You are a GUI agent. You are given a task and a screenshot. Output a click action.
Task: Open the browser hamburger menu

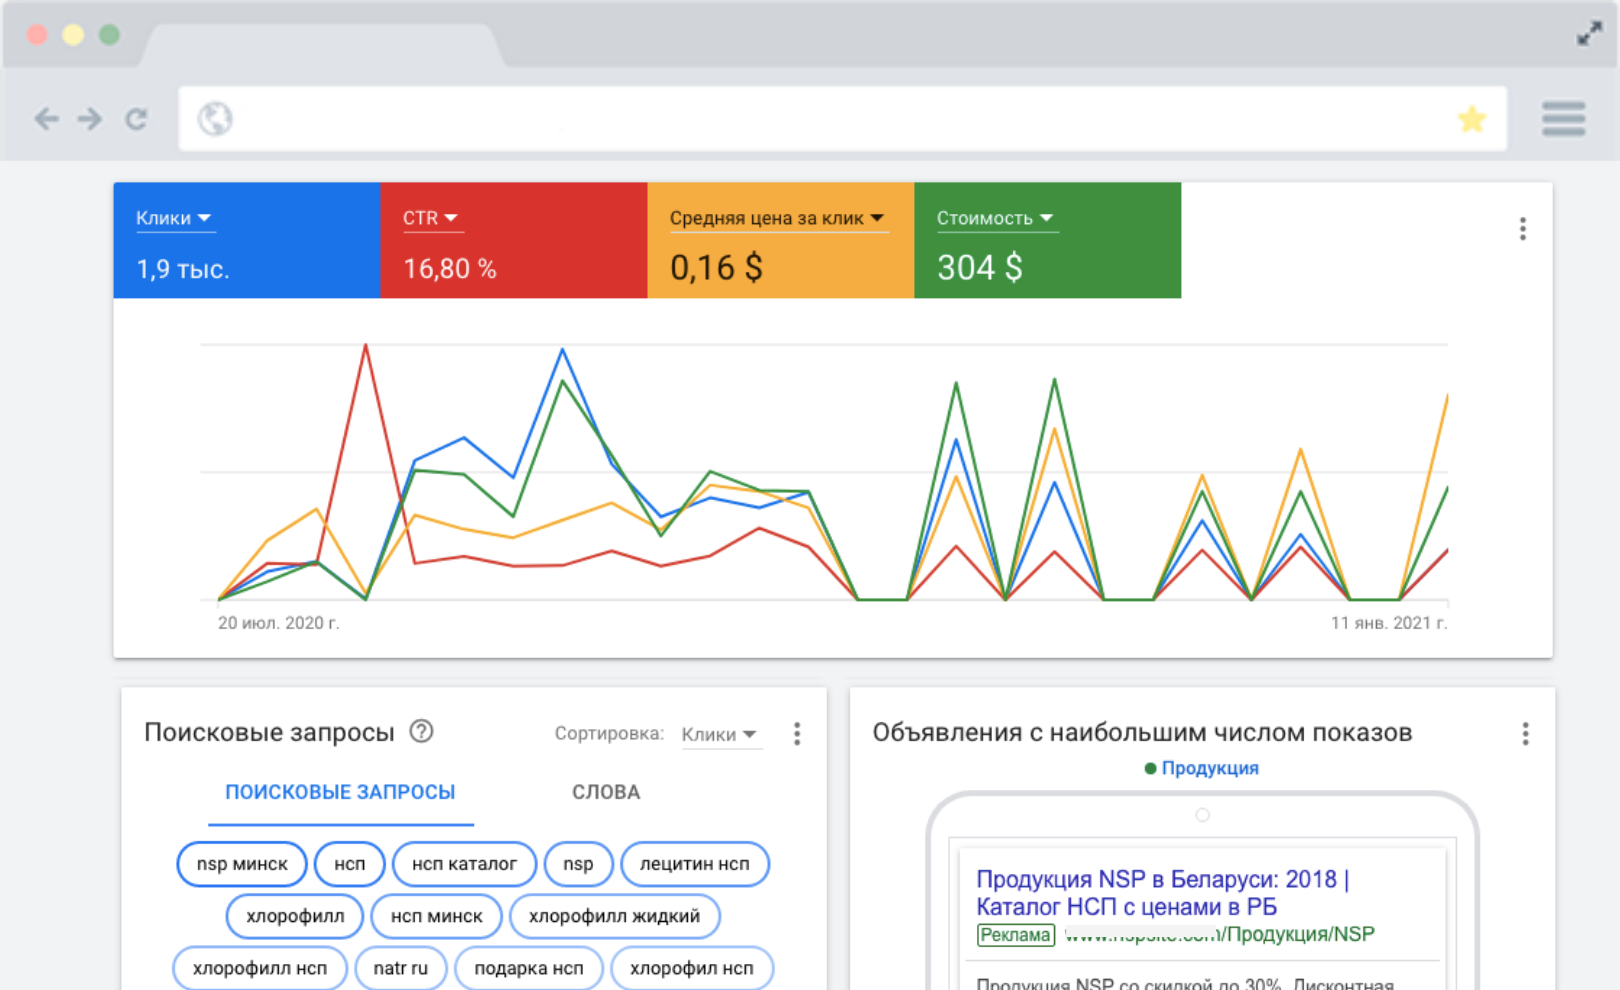pyautogui.click(x=1564, y=118)
